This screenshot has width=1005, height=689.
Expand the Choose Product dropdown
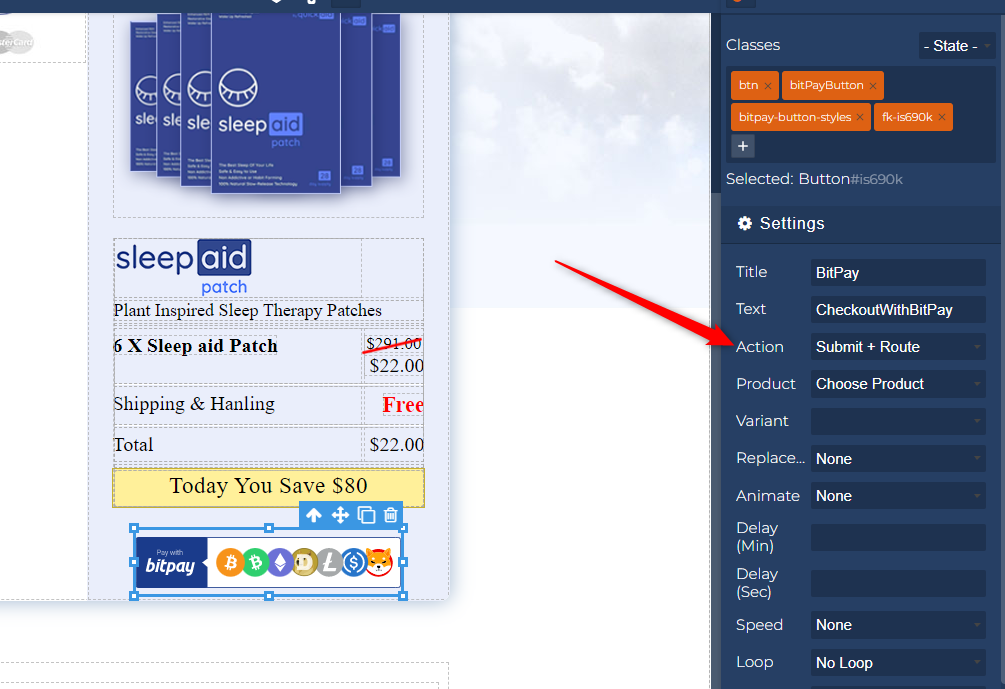897,384
